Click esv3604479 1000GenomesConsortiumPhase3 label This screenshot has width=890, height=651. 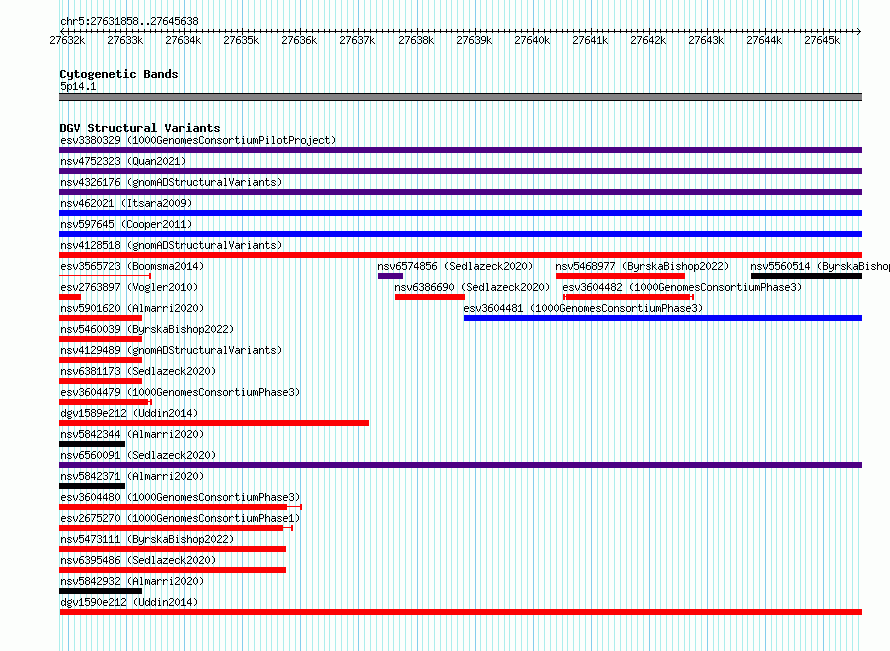tap(180, 392)
